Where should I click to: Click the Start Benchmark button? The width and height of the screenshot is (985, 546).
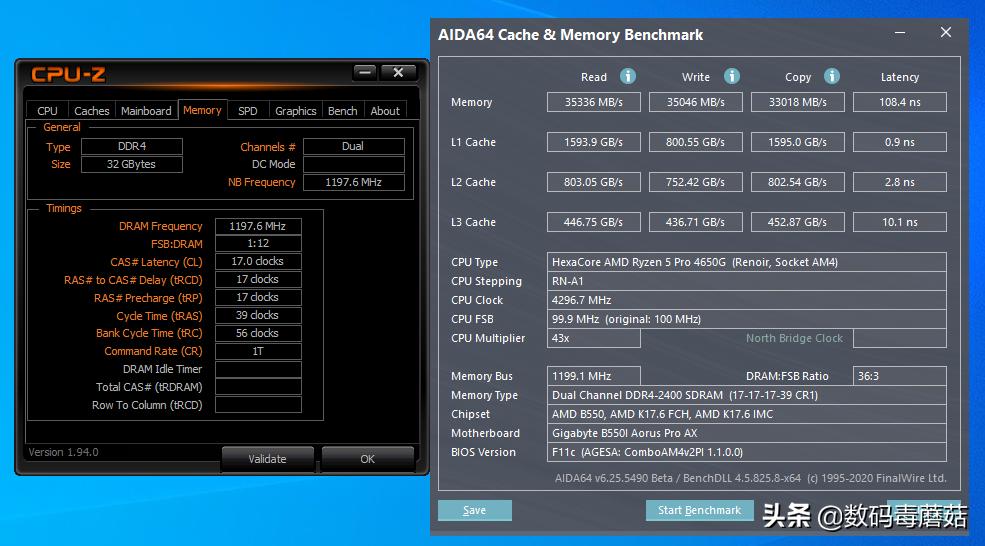[x=699, y=510]
